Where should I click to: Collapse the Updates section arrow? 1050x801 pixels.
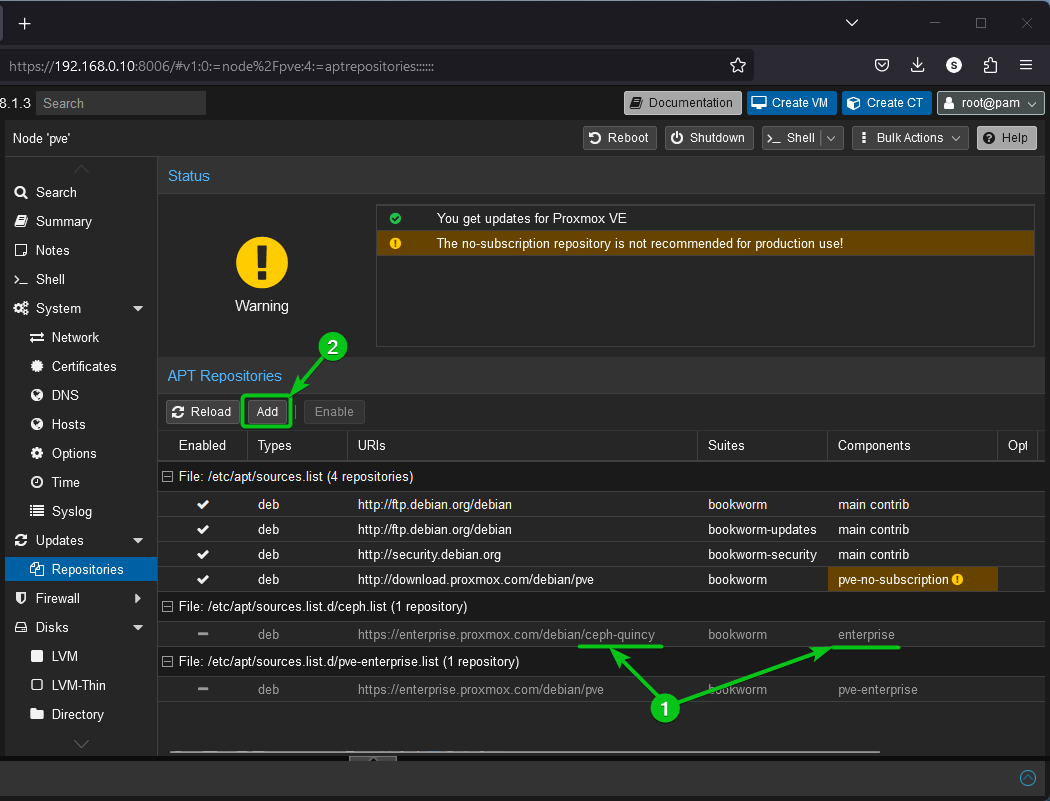pyautogui.click(x=138, y=540)
